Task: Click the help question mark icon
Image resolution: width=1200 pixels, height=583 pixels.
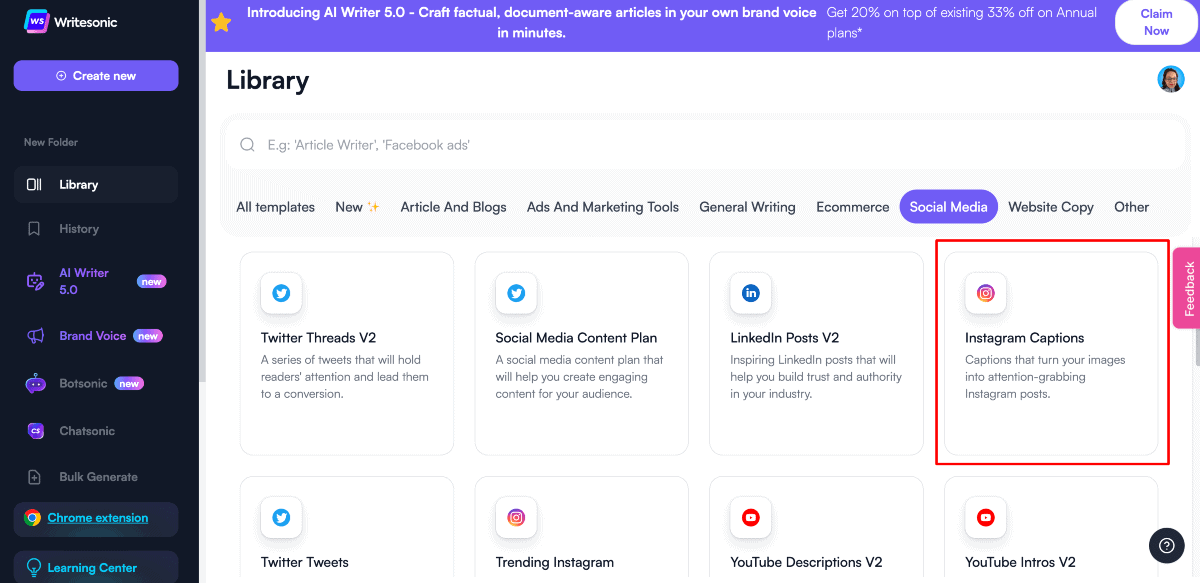Action: click(x=1166, y=545)
